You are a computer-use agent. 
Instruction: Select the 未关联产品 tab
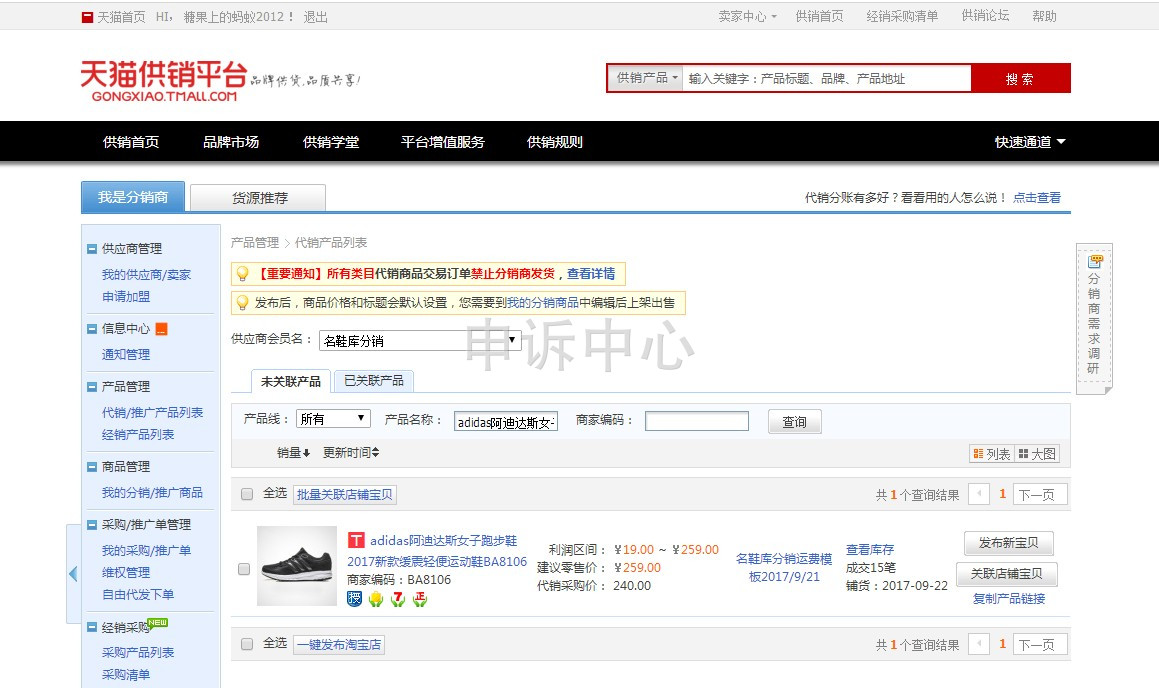(x=290, y=381)
